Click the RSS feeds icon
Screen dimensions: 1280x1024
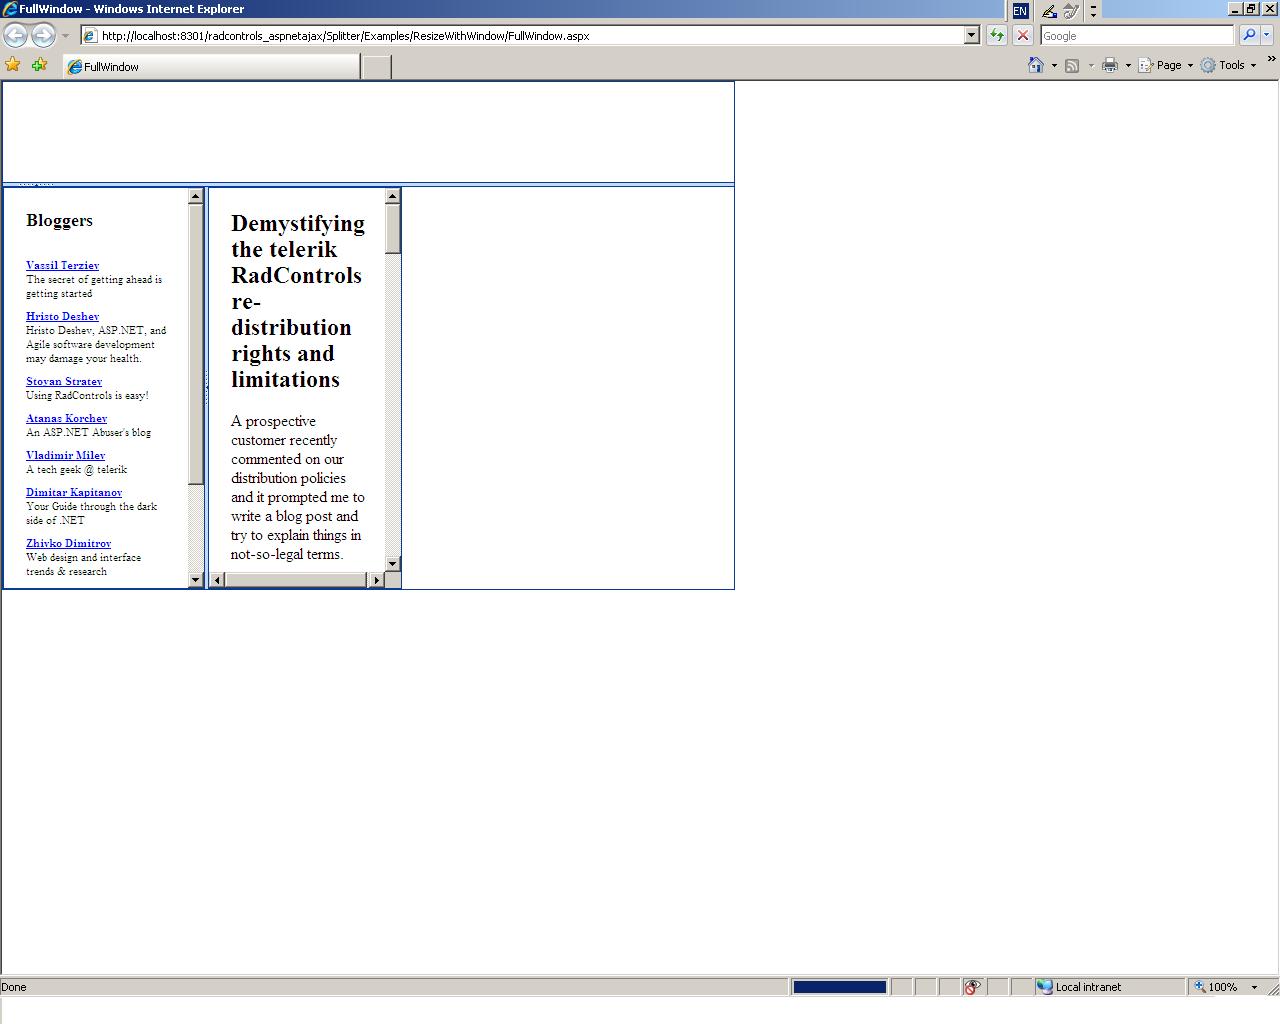[x=1072, y=65]
